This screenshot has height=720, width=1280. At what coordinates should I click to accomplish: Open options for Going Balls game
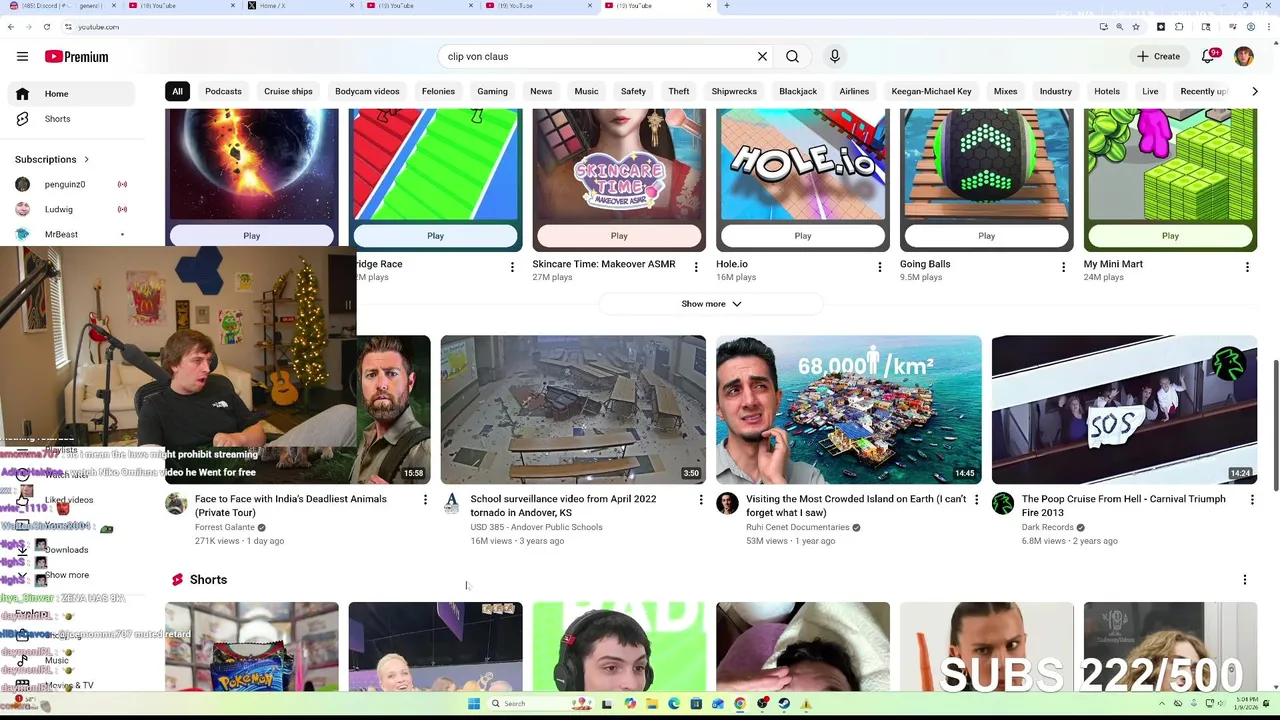[1063, 267]
